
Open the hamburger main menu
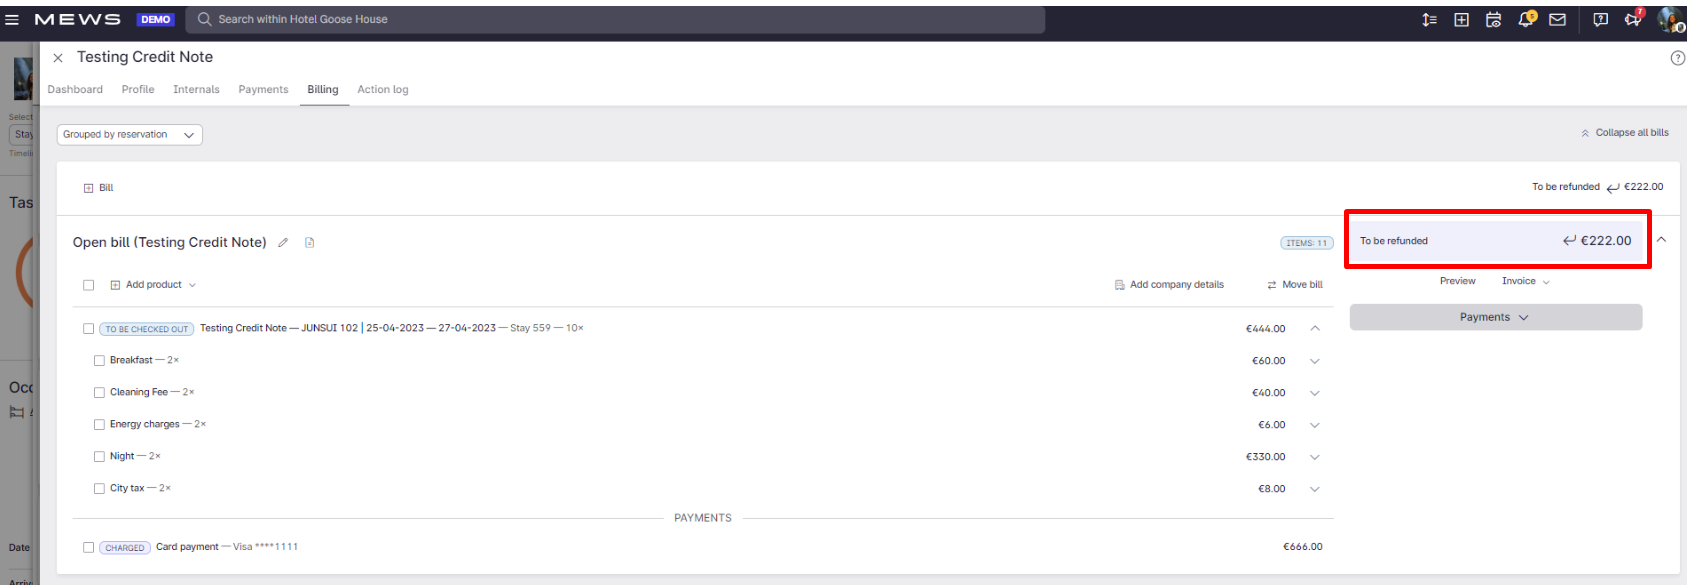(x=12, y=19)
